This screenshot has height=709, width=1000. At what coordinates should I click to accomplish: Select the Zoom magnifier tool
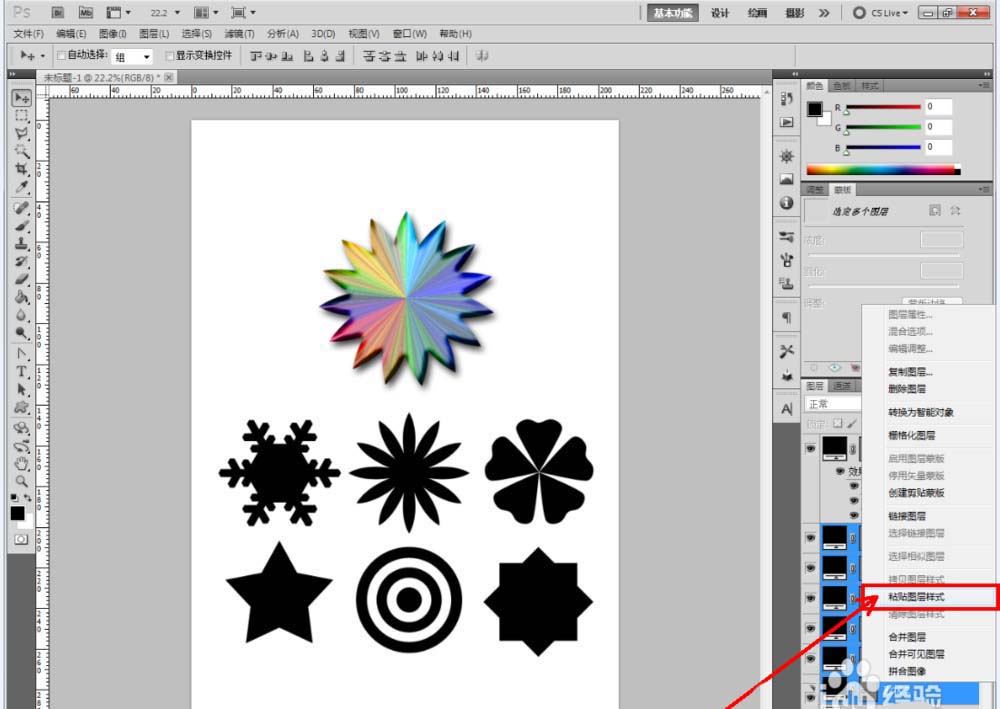[x=21, y=481]
